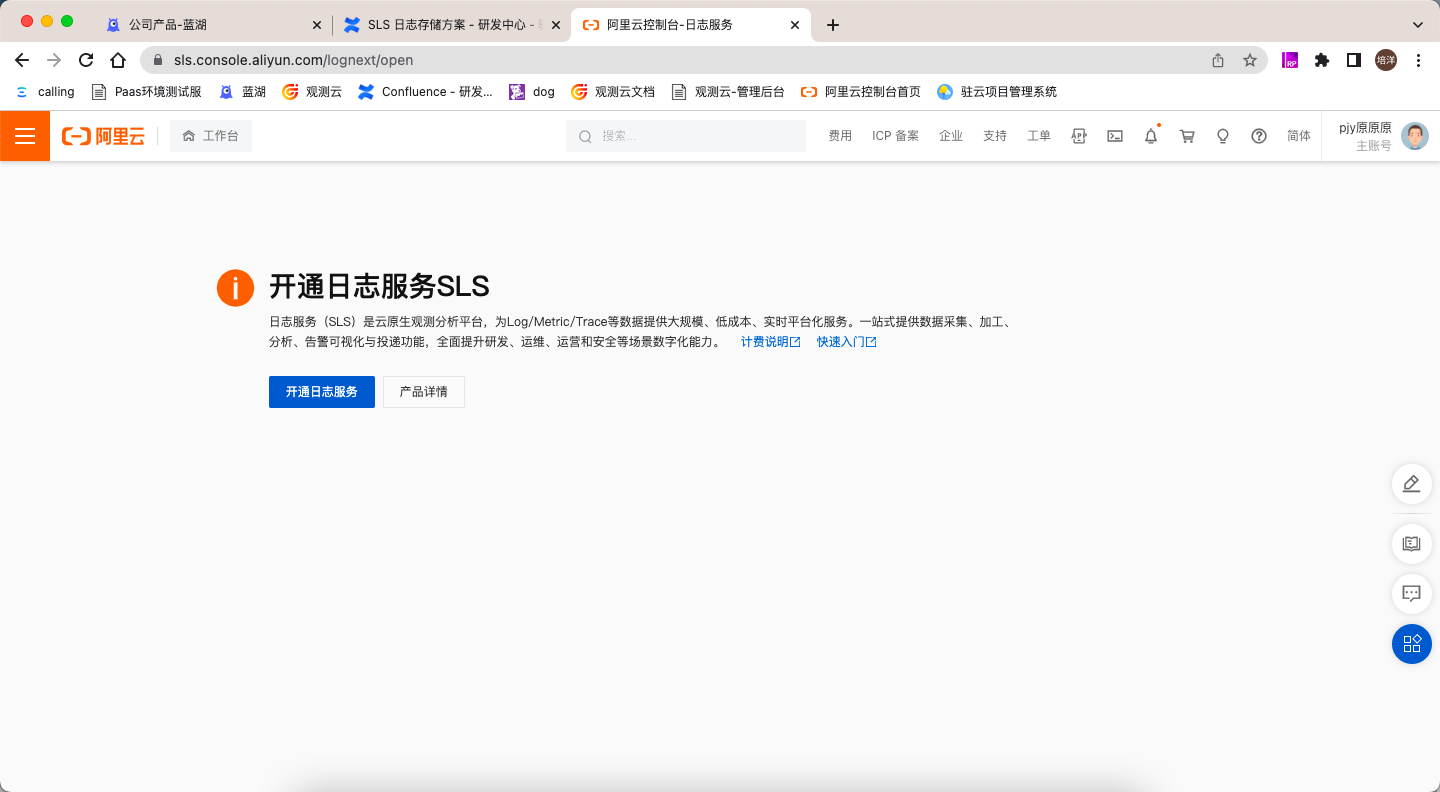
Task: Switch to the SLS 日志存储方案 tab
Action: [x=451, y=25]
